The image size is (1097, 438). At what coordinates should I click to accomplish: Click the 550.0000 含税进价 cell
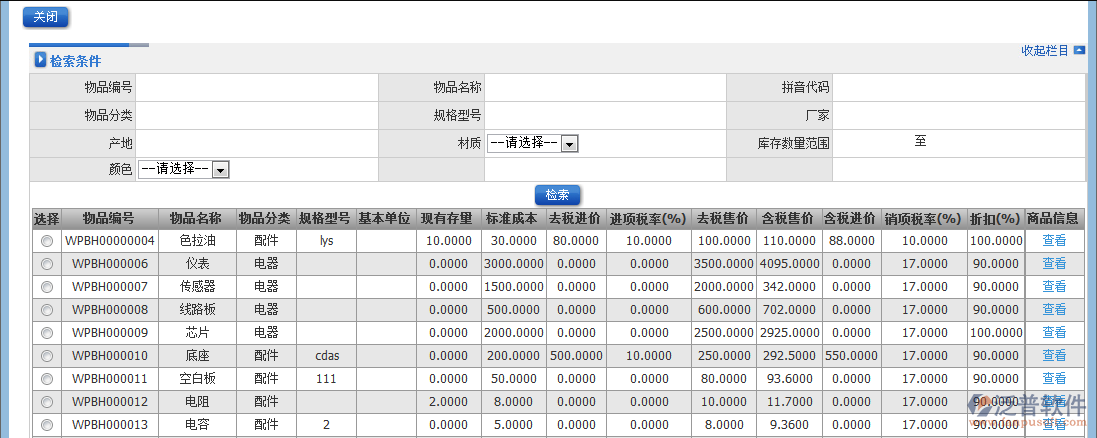[851, 355]
